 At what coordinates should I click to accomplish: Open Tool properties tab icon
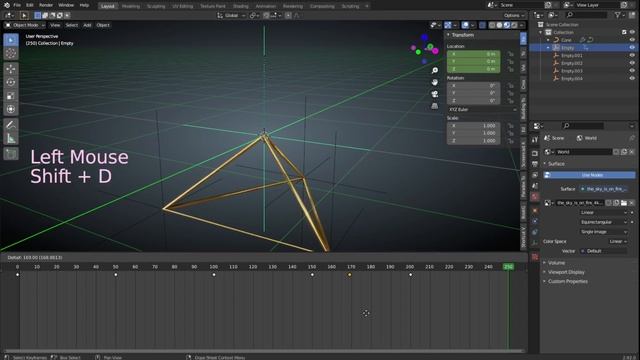tap(535, 140)
